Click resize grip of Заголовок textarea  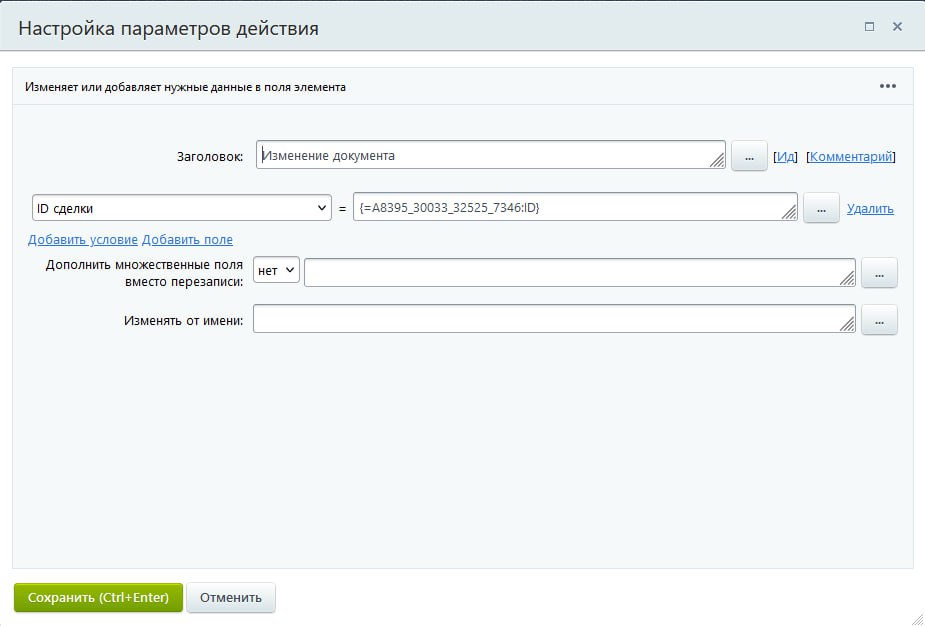pyautogui.click(x=717, y=160)
